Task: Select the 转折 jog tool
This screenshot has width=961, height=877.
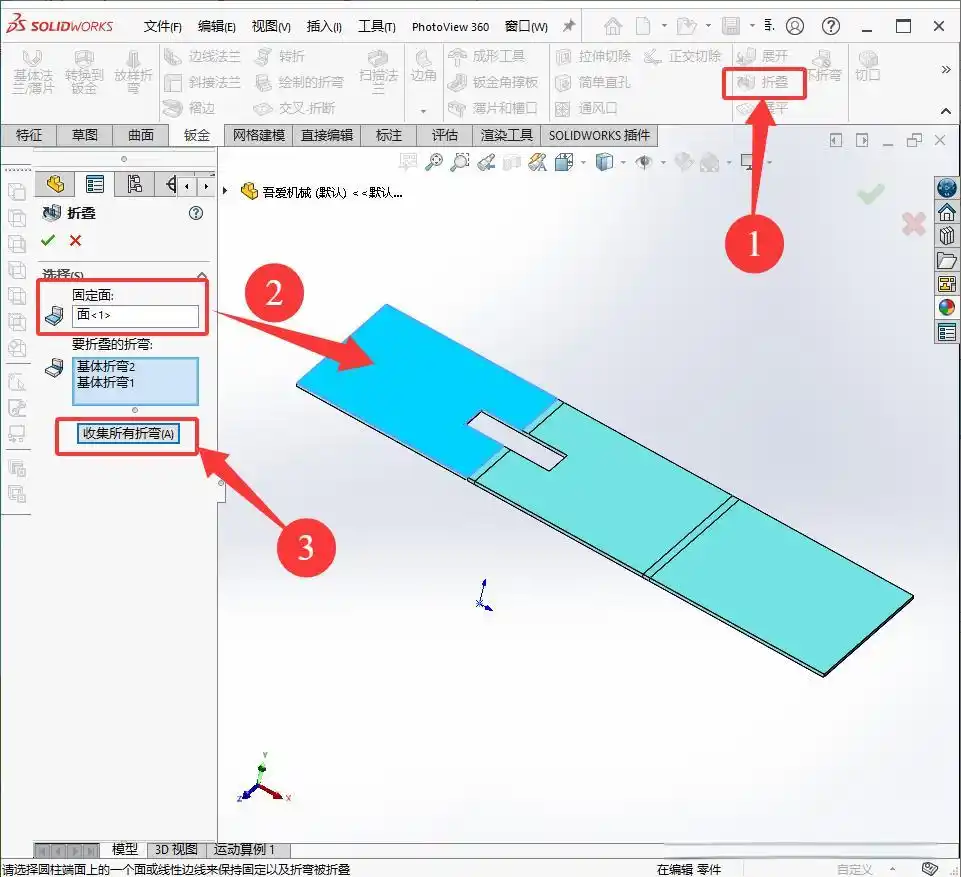Action: click(x=279, y=56)
